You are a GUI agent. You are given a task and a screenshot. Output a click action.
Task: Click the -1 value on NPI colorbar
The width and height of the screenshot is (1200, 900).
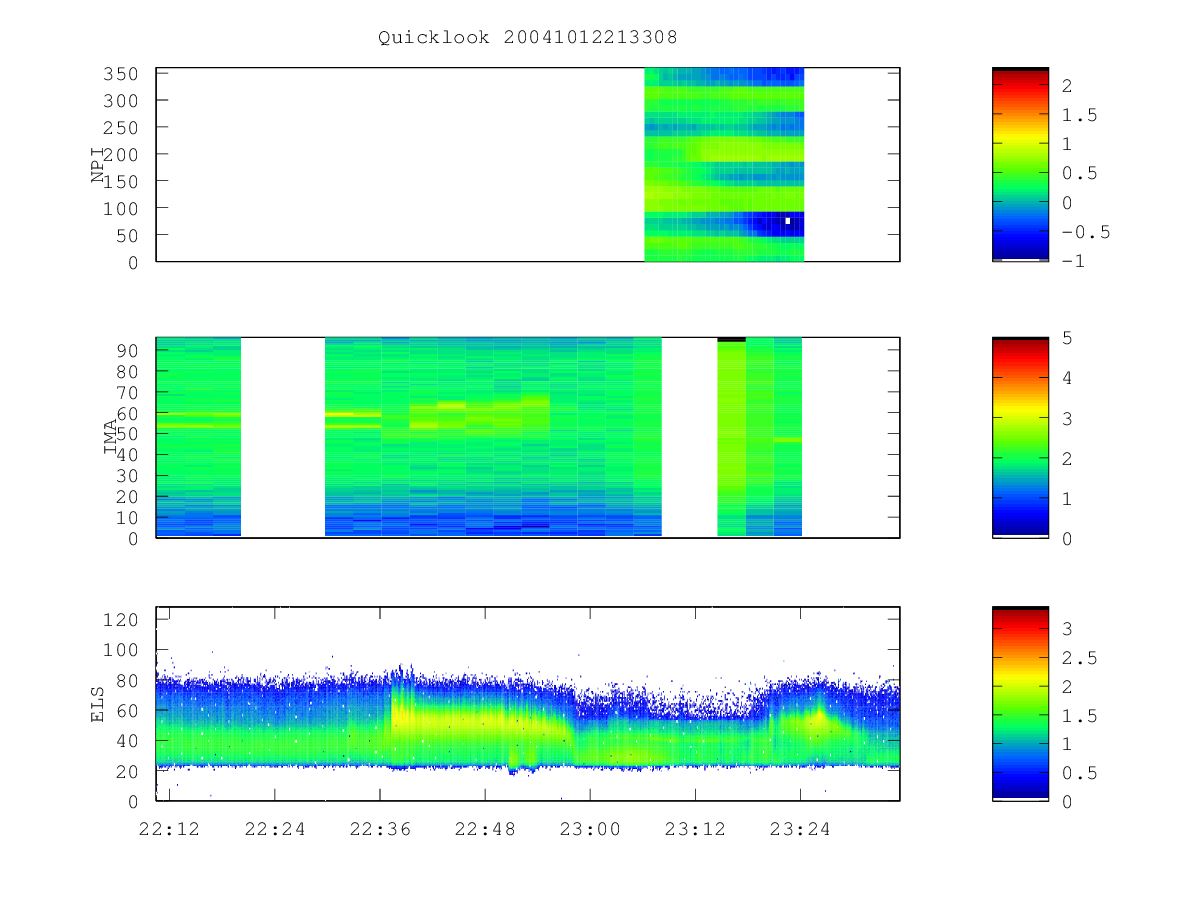(1073, 261)
